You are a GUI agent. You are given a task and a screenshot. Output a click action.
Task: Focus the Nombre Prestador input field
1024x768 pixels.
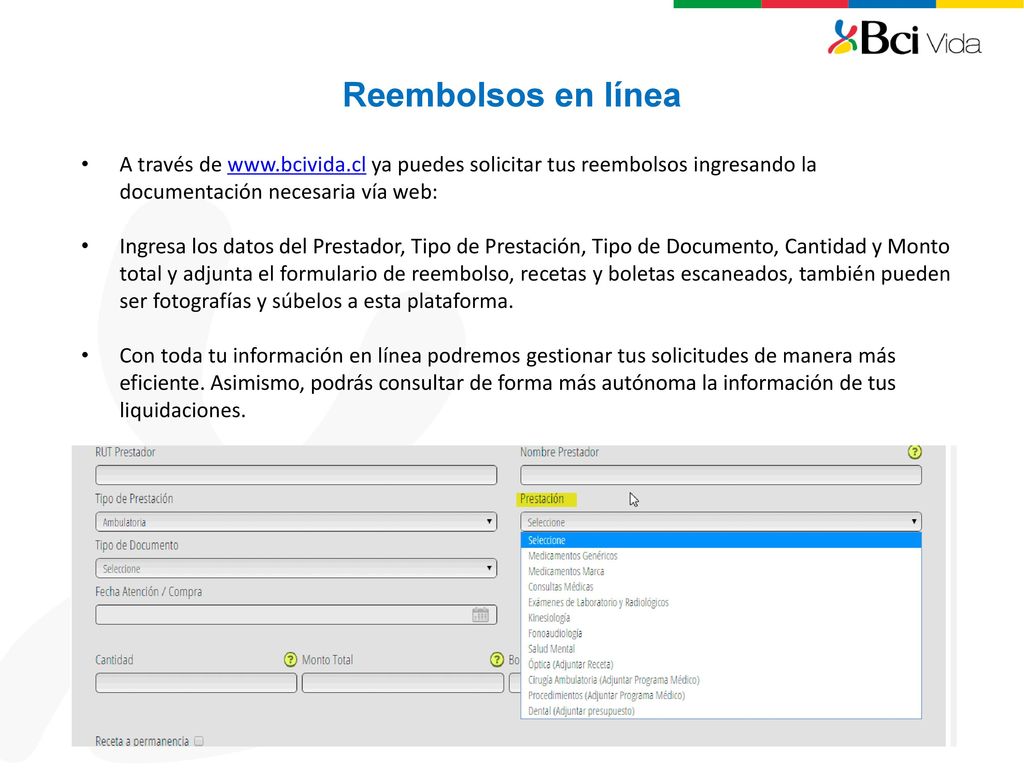pos(721,475)
